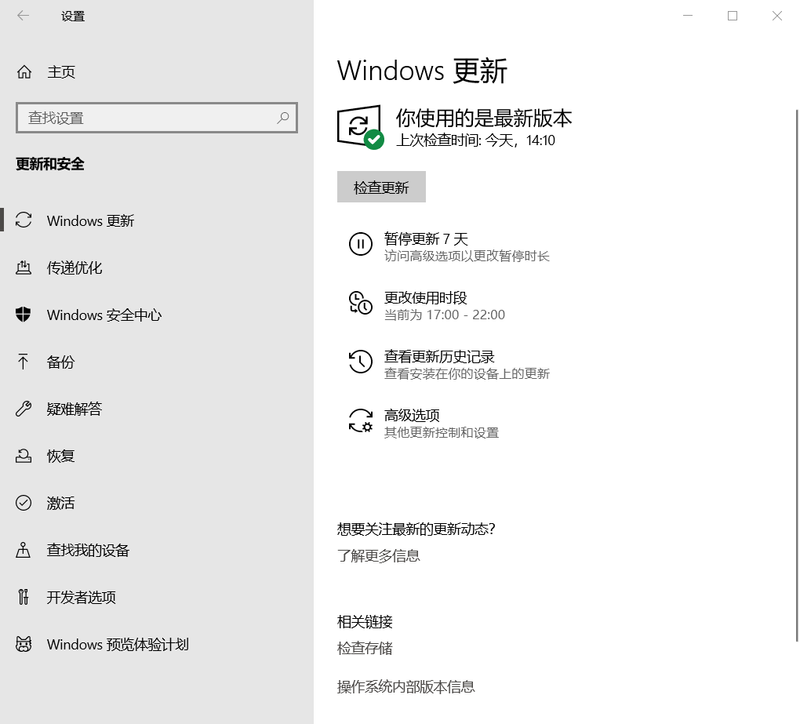The image size is (800, 724).
Task: Open 查找我的设备 label
Action: (88, 550)
